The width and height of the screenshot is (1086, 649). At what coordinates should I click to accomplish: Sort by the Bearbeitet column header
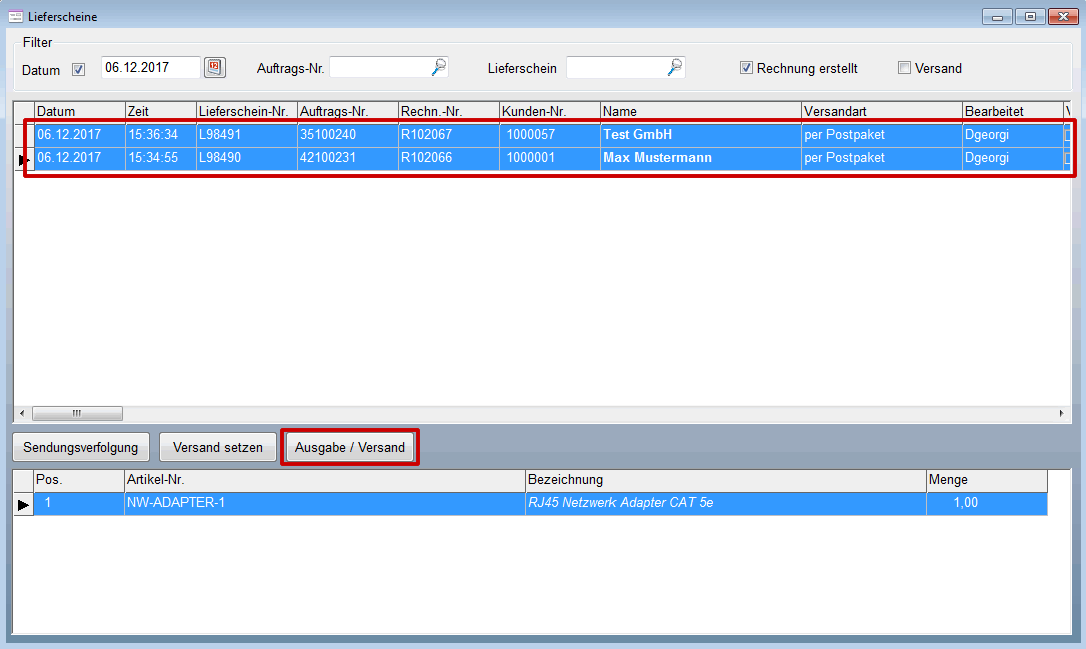1013,111
